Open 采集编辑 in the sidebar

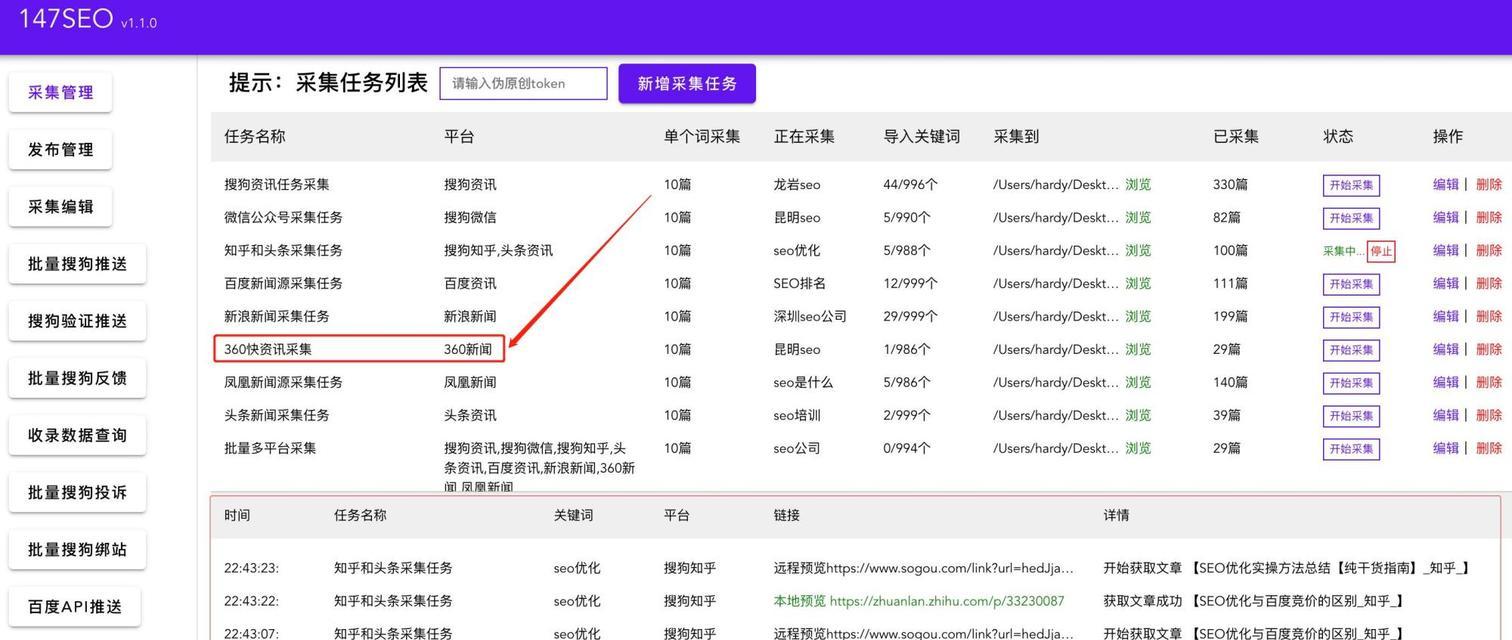coord(60,206)
